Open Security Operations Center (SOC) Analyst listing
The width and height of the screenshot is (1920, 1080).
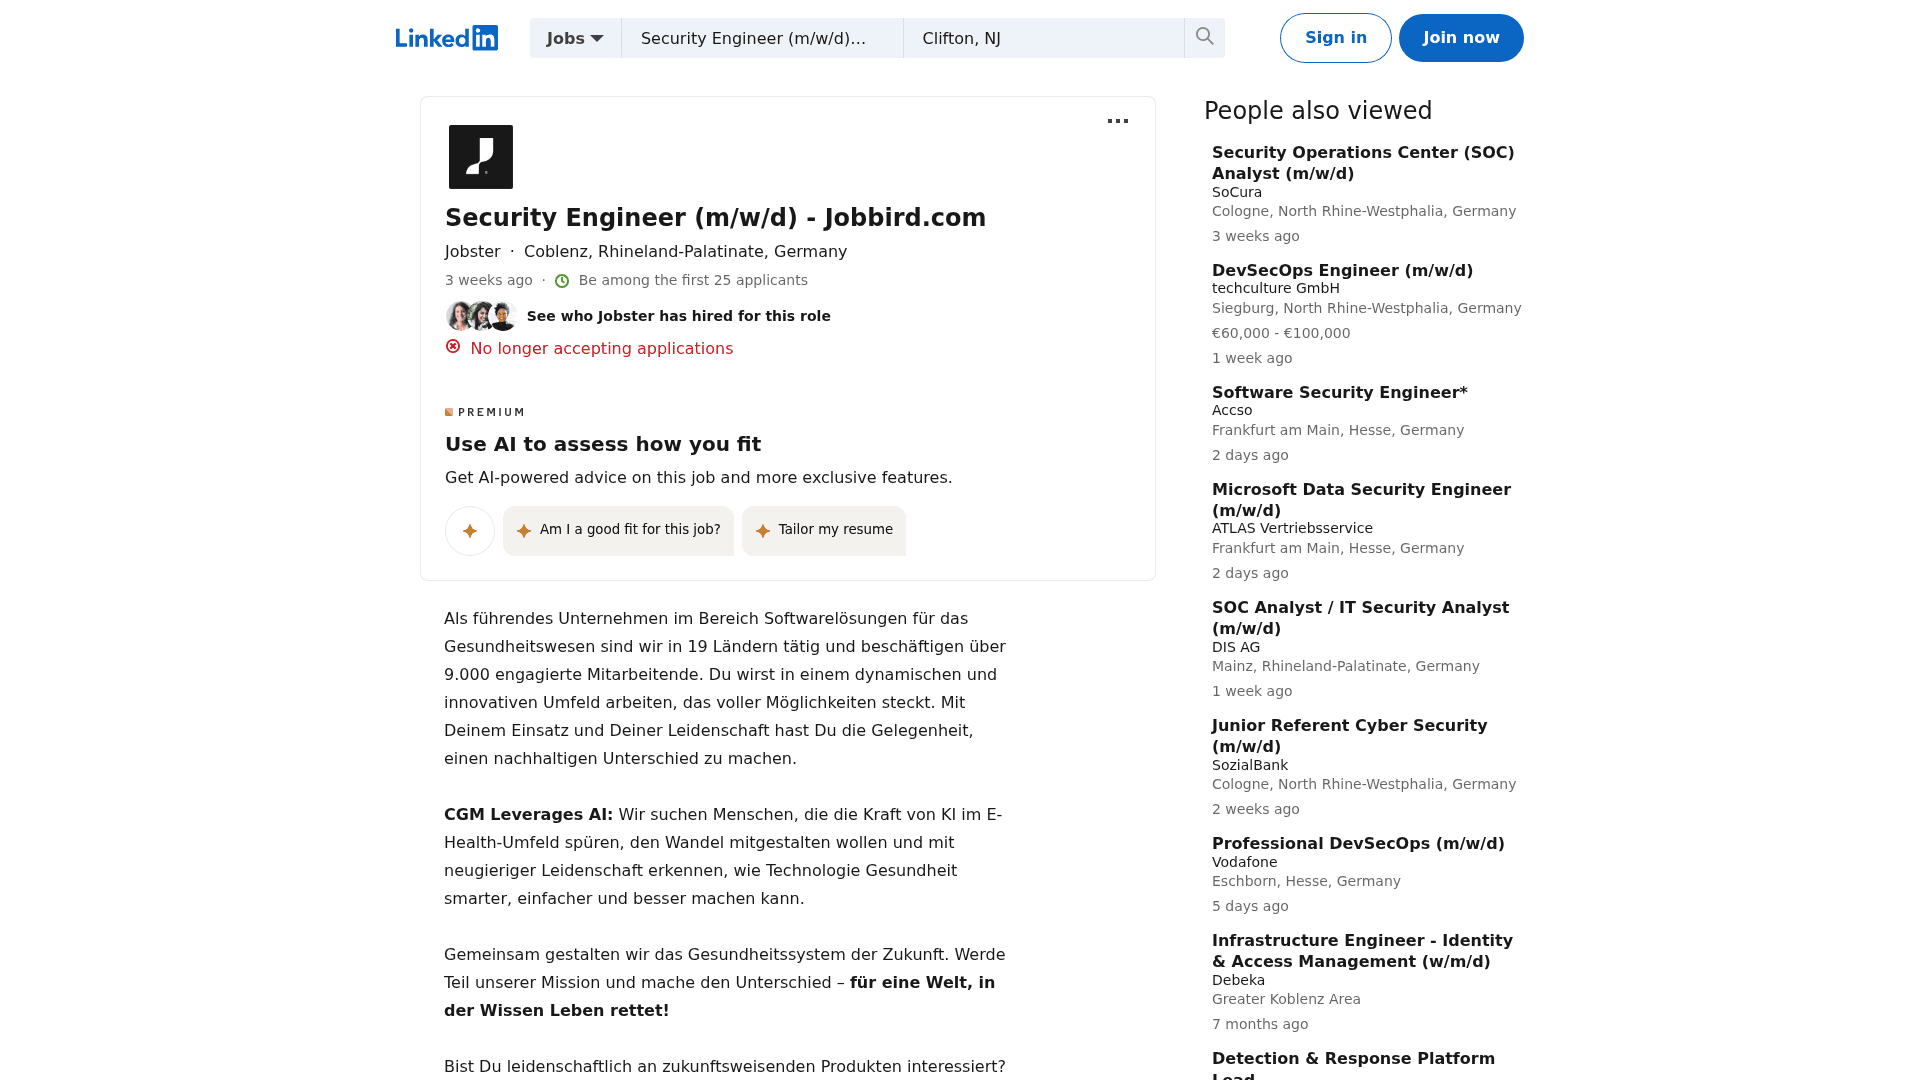pos(1363,163)
